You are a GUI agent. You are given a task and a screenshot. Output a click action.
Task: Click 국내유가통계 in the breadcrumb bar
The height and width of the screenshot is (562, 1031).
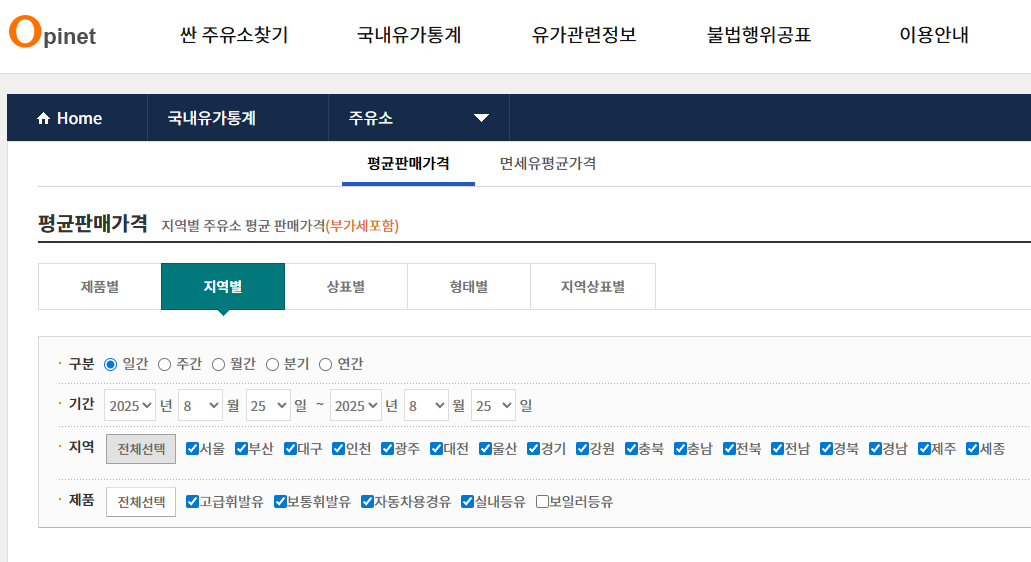[x=212, y=118]
